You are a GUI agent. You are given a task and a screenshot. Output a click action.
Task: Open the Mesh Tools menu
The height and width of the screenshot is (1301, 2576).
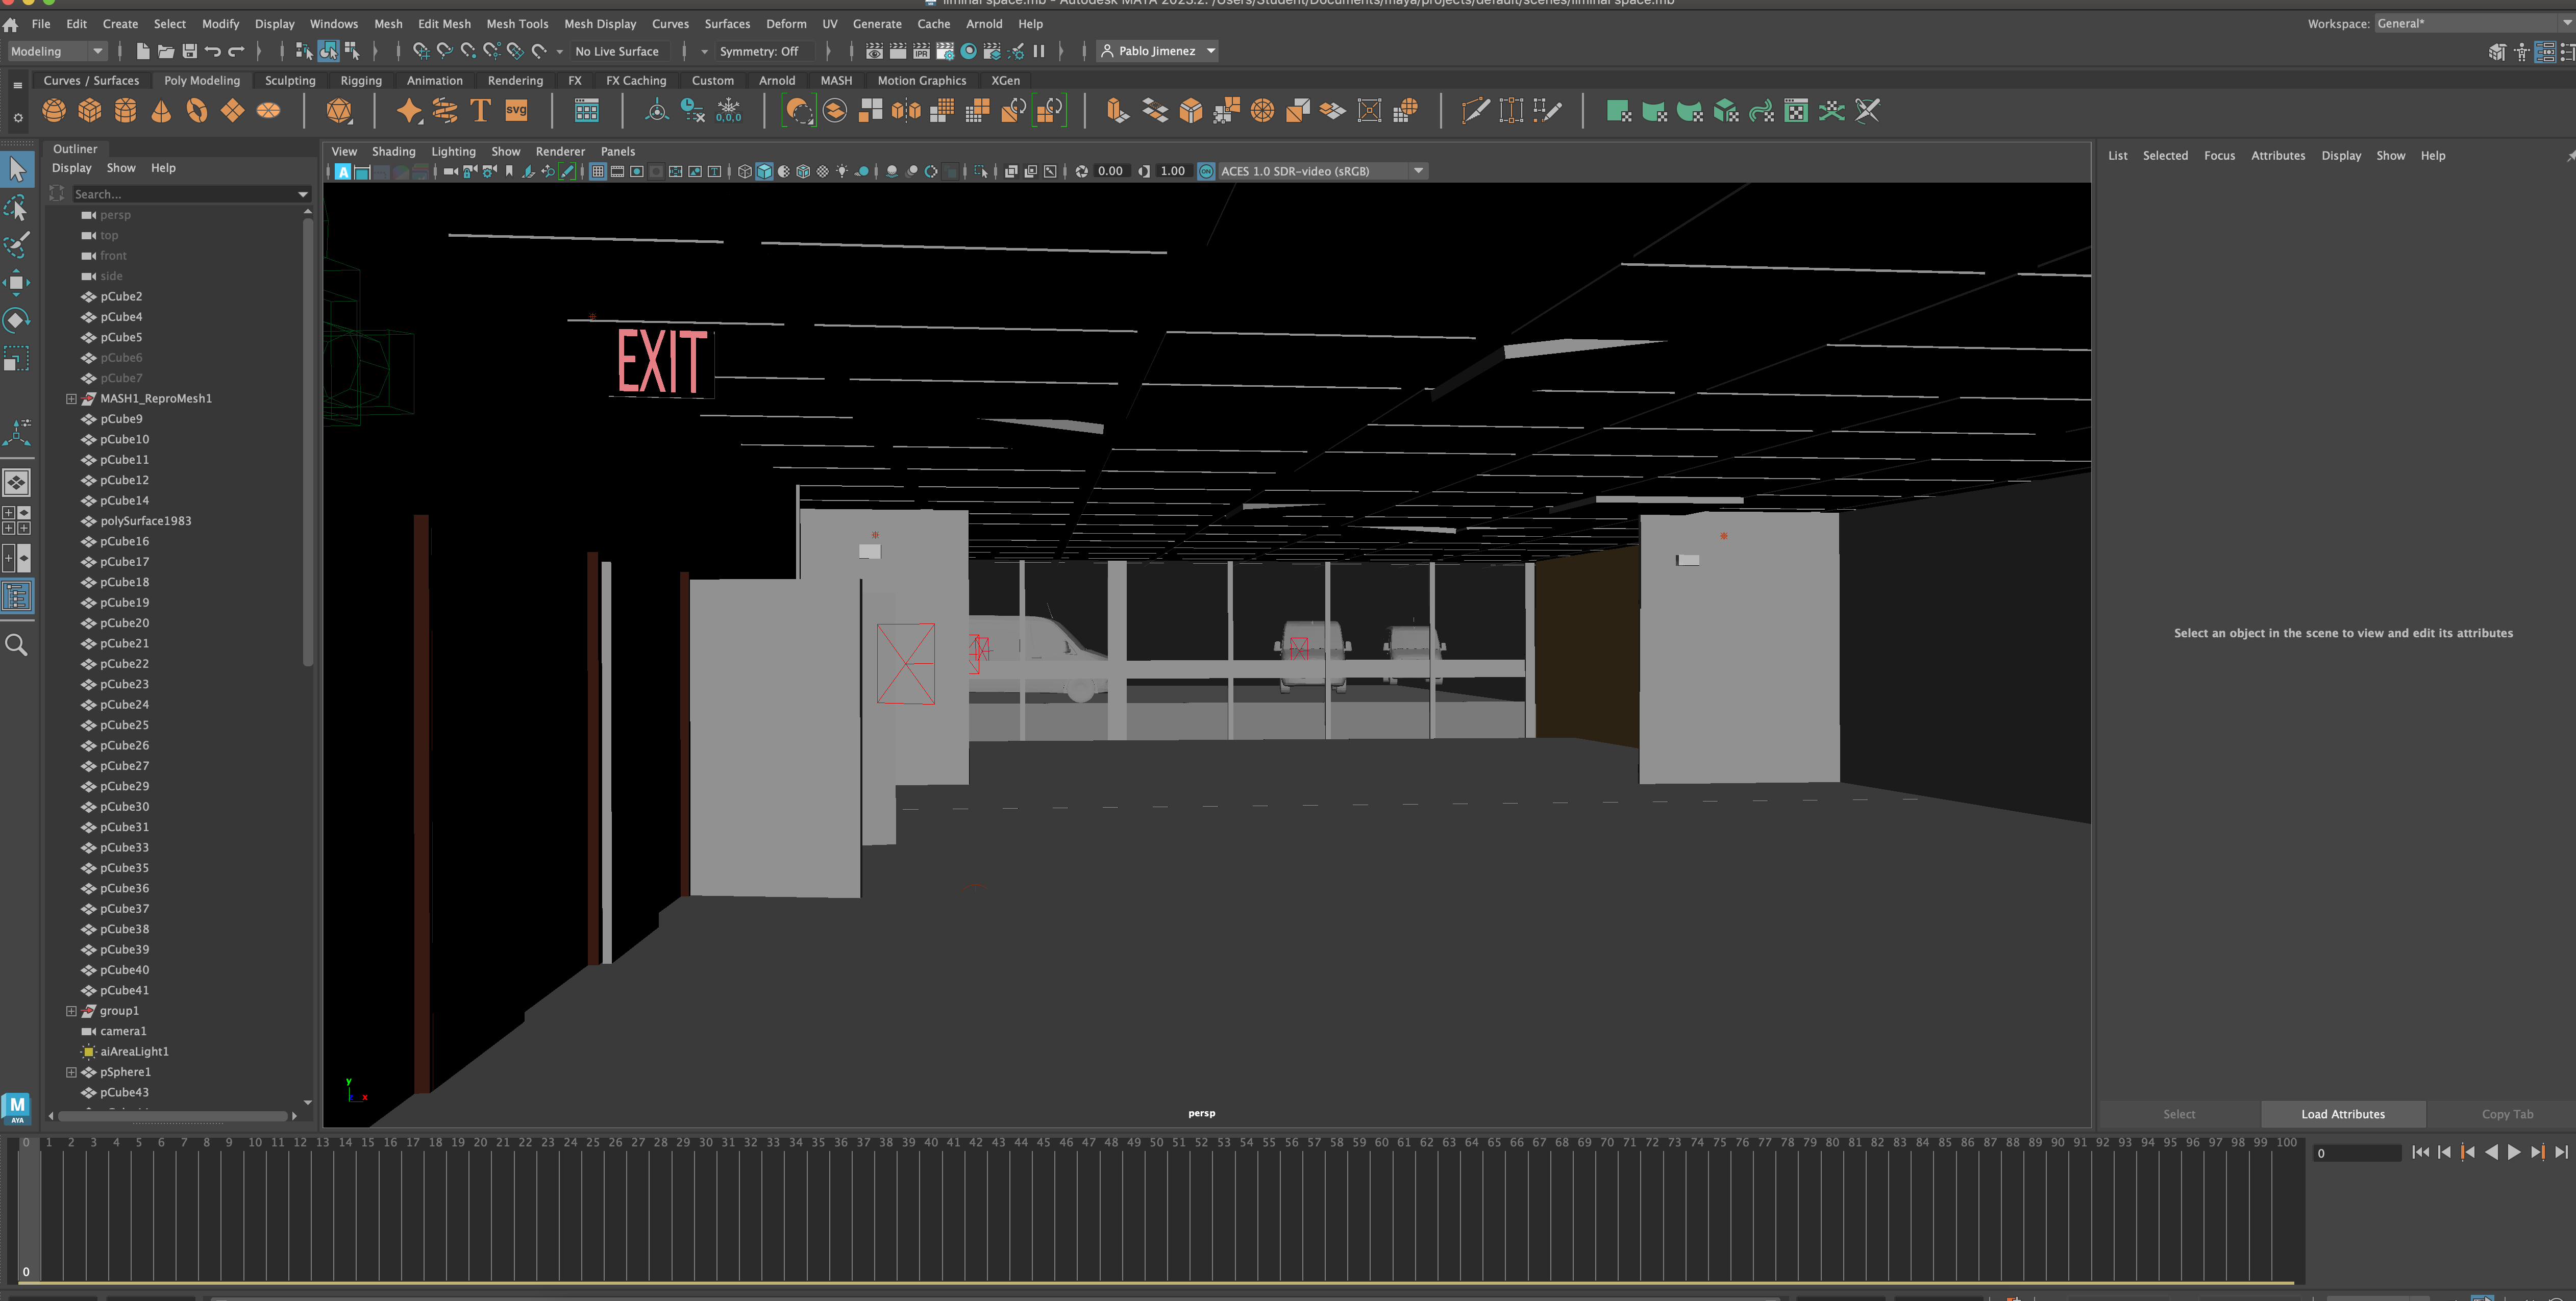coord(517,24)
